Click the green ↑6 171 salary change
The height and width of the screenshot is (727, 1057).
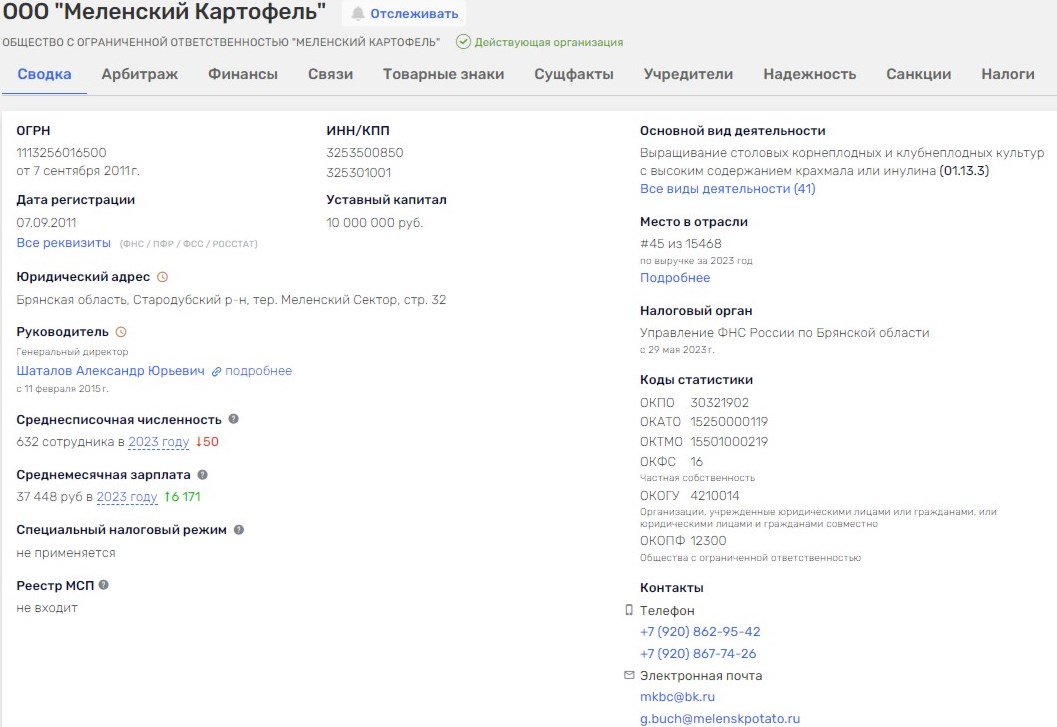coord(183,497)
